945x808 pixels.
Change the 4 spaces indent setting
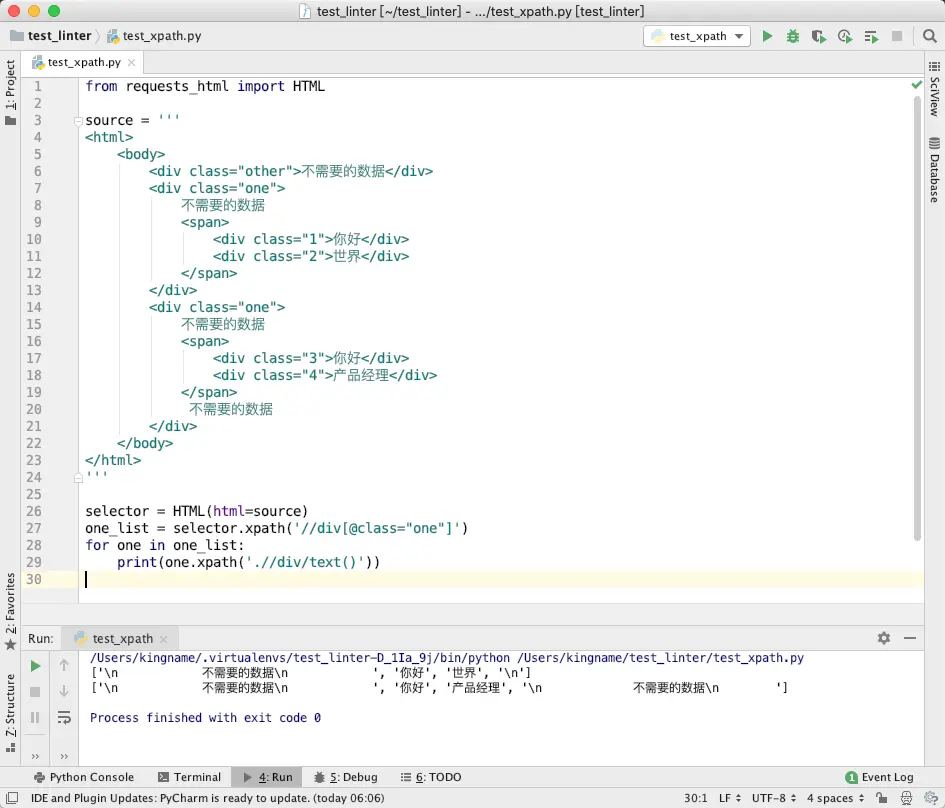[830, 798]
